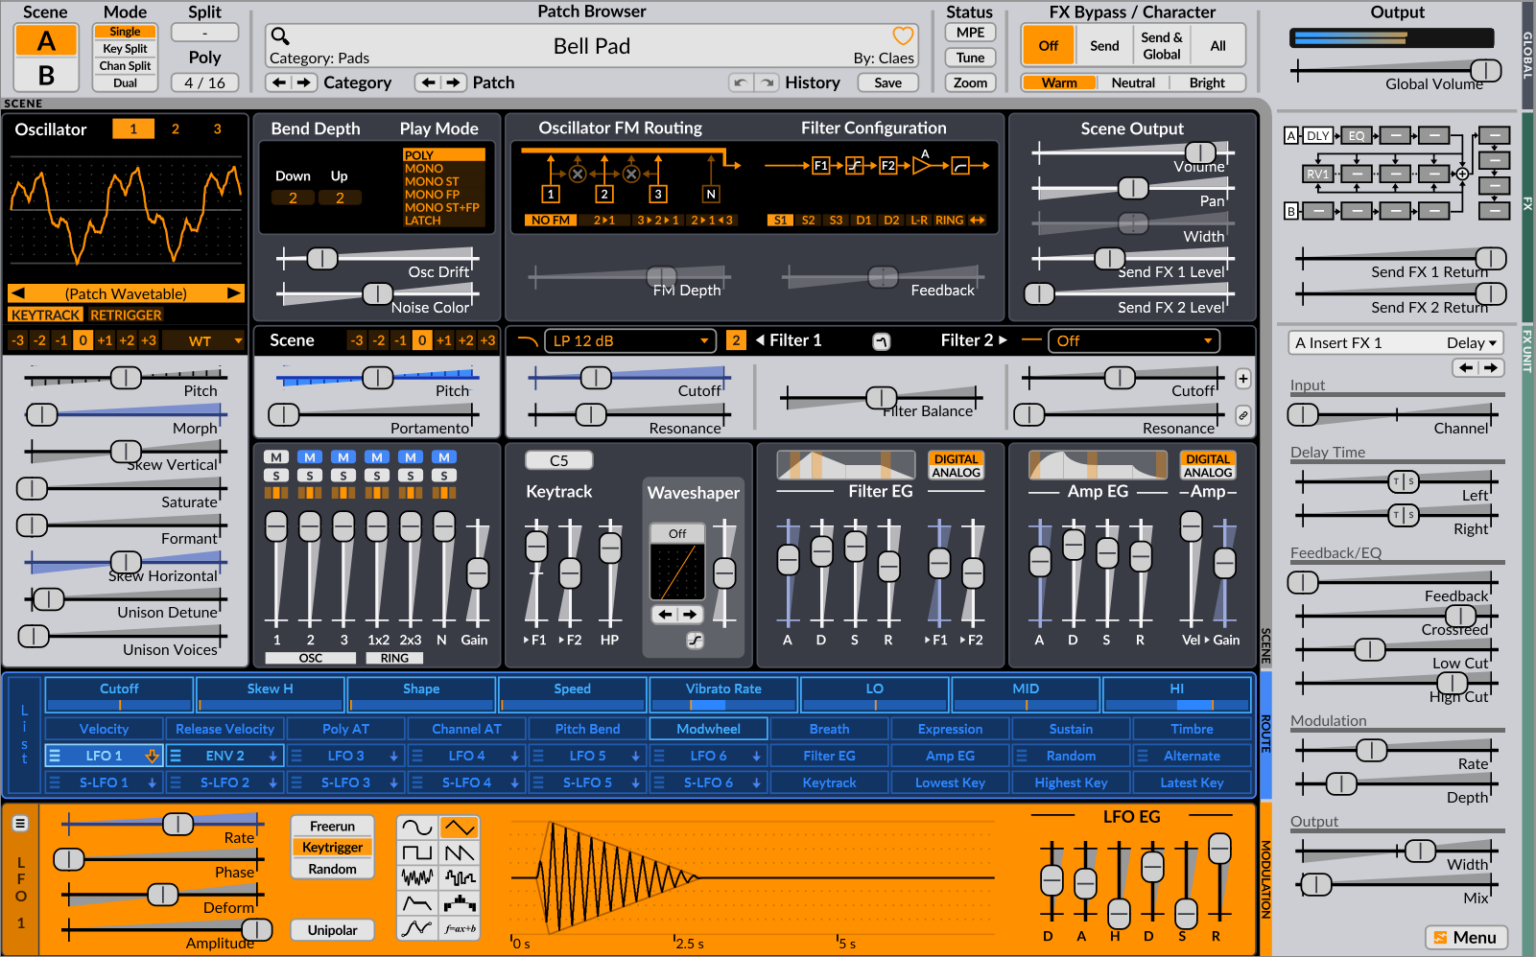Choose the noise LFO waveform icon
The width and height of the screenshot is (1536, 957).
(x=418, y=879)
